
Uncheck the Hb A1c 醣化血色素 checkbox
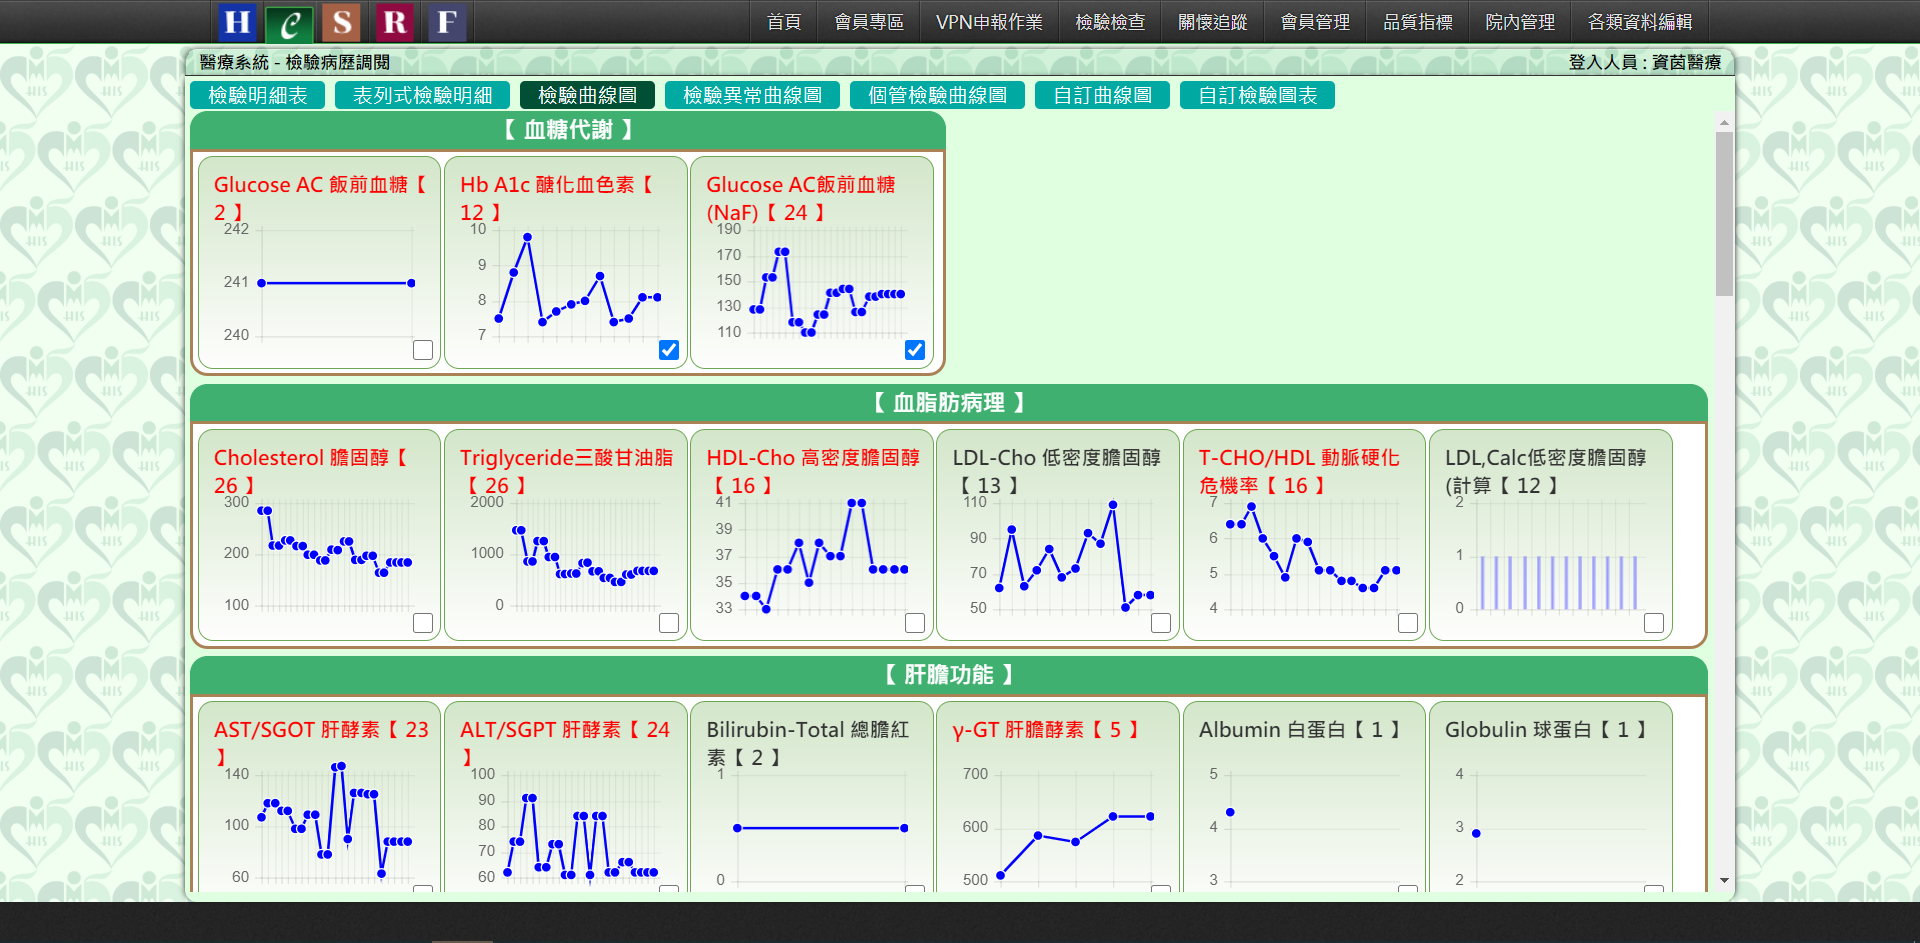tap(669, 350)
